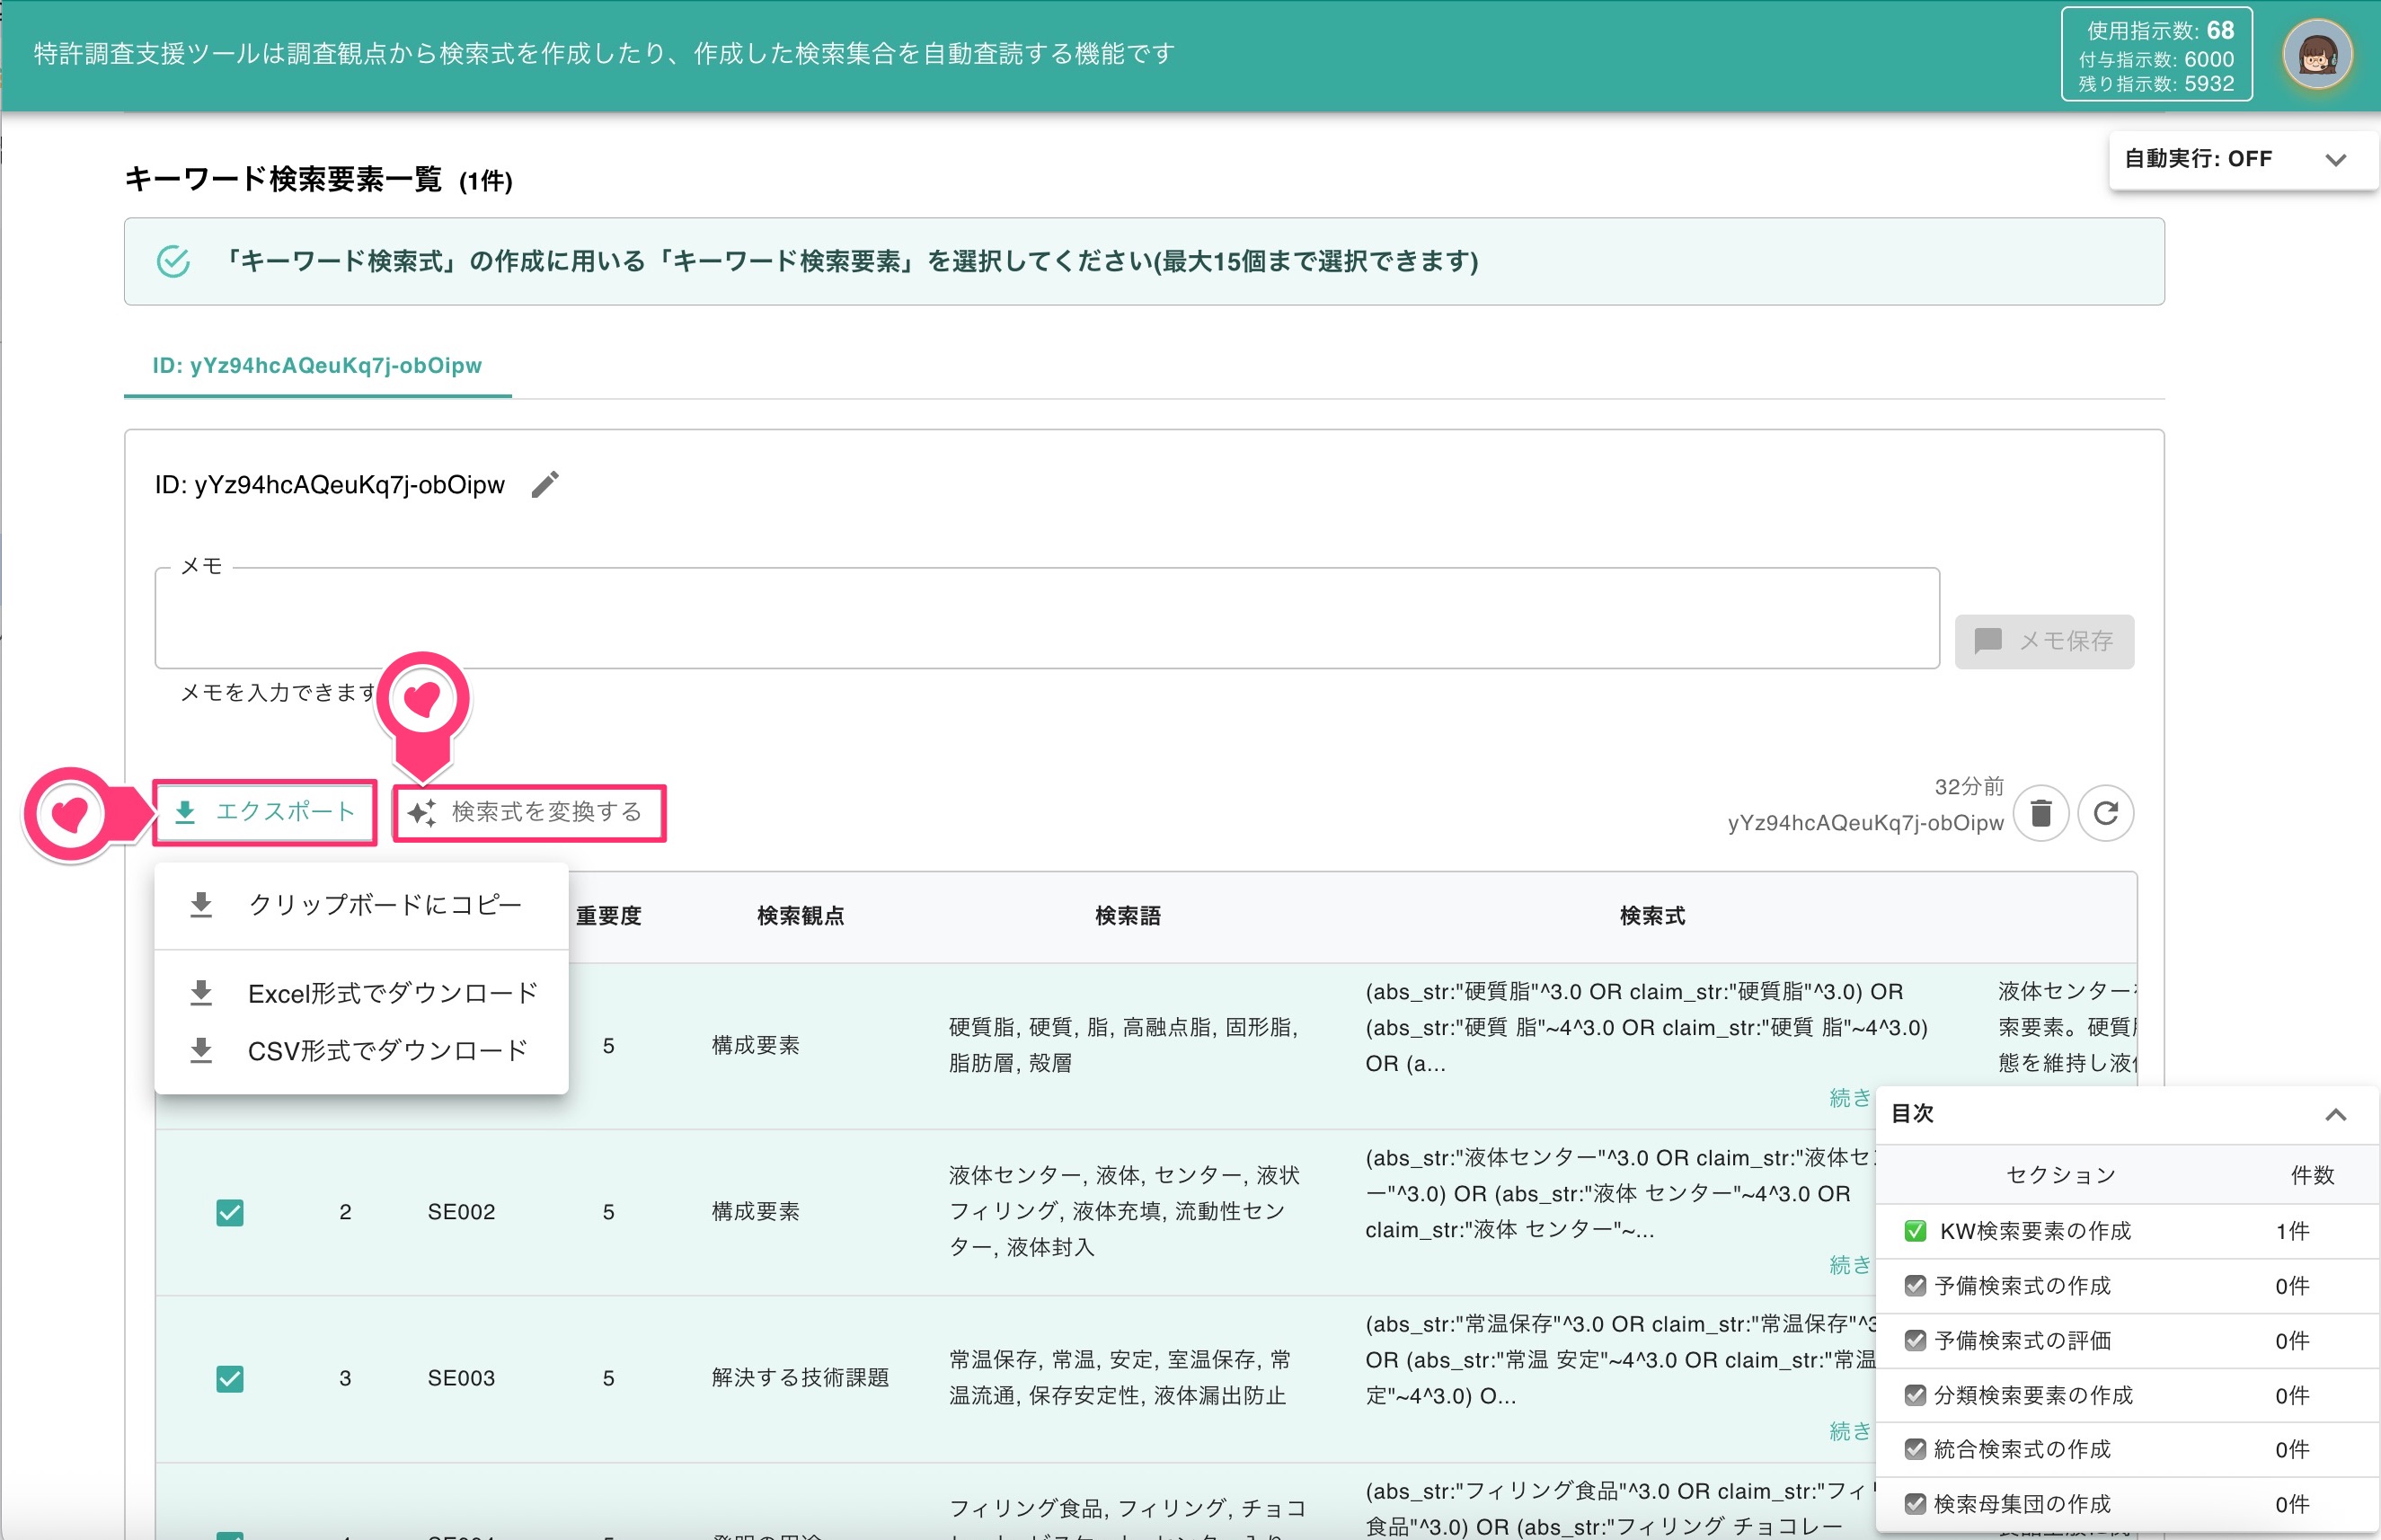Screen dimensions: 2381x1540
Task: Toggle KW検索要素の作成 checkbox in 目次
Action: point(1915,1231)
